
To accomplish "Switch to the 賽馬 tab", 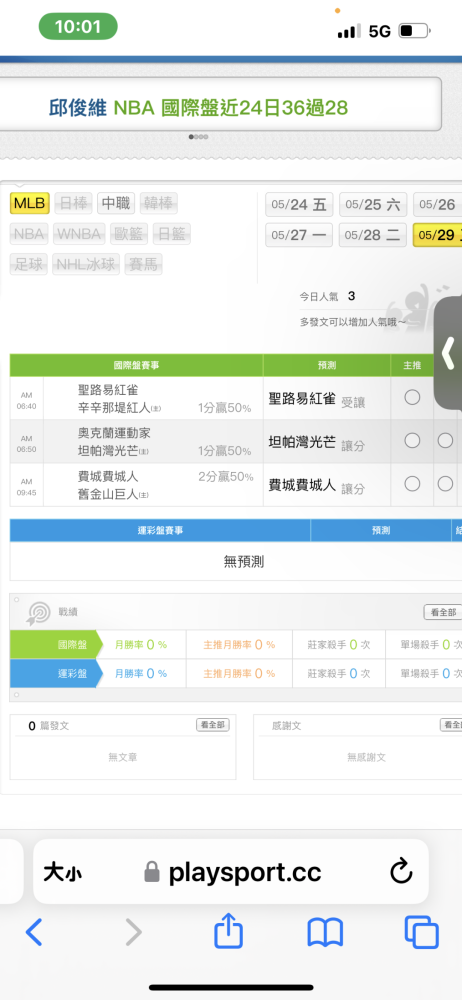I will pos(143,264).
